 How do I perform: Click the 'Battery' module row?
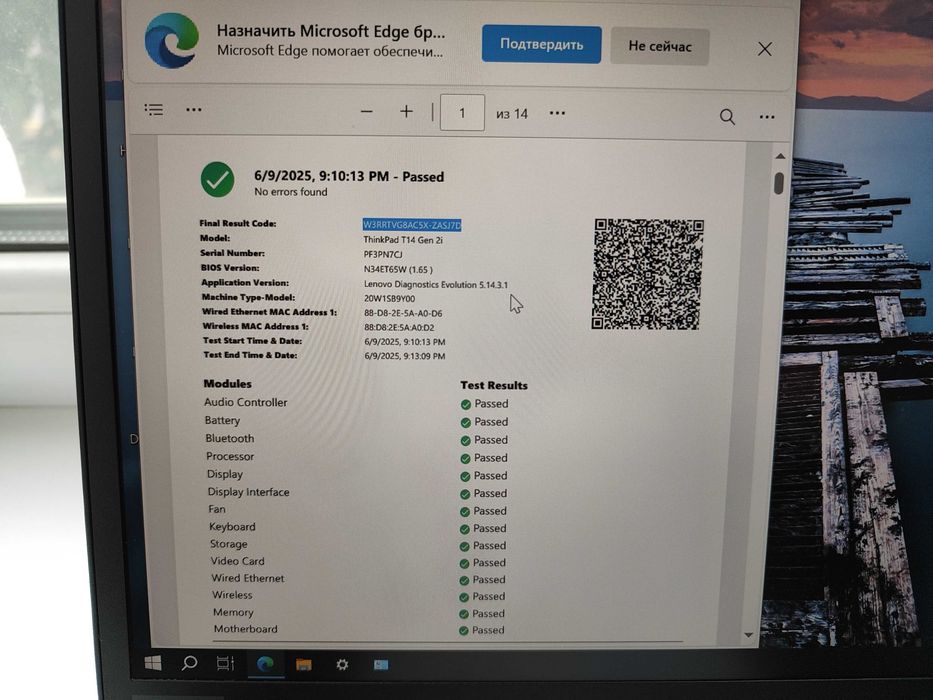pos(222,420)
